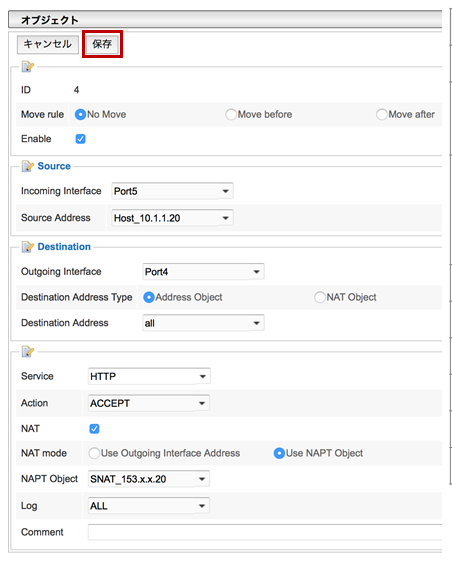Screen dimensions: 452x562
Task: Open the Source Address Host_10.1.1.20 dropdown
Action: click(x=172, y=218)
